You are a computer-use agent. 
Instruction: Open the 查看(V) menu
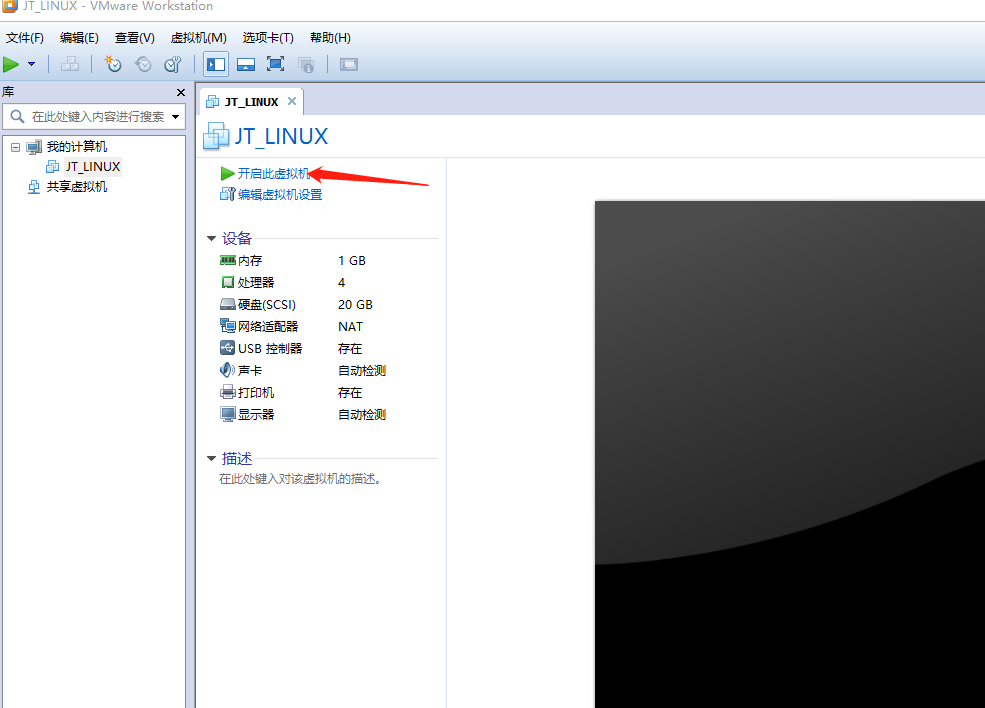[x=134, y=38]
